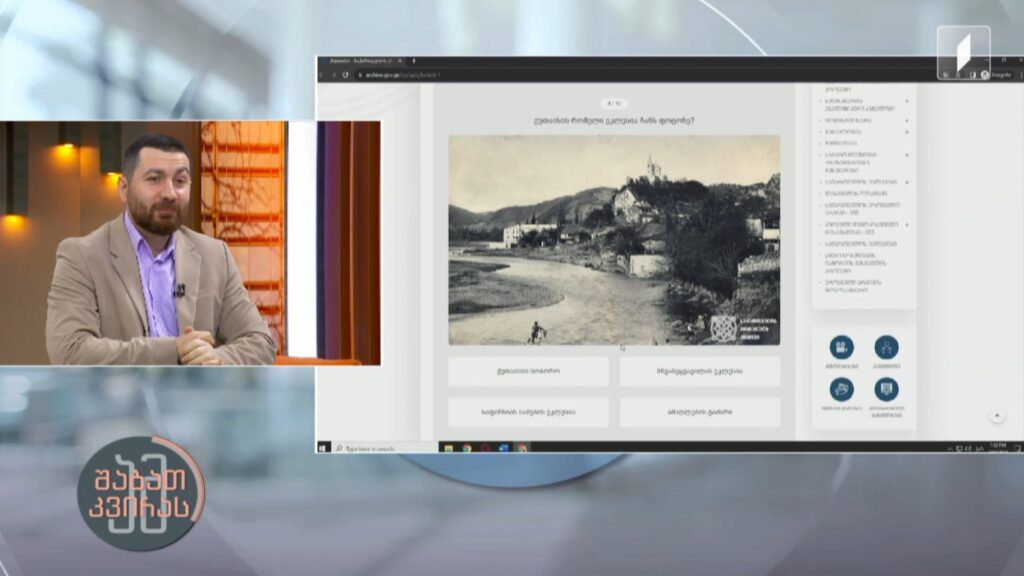Choose the answer ბაგრატის ტაძარი
Image resolution: width=1024 pixels, height=576 pixels.
pyautogui.click(x=699, y=412)
